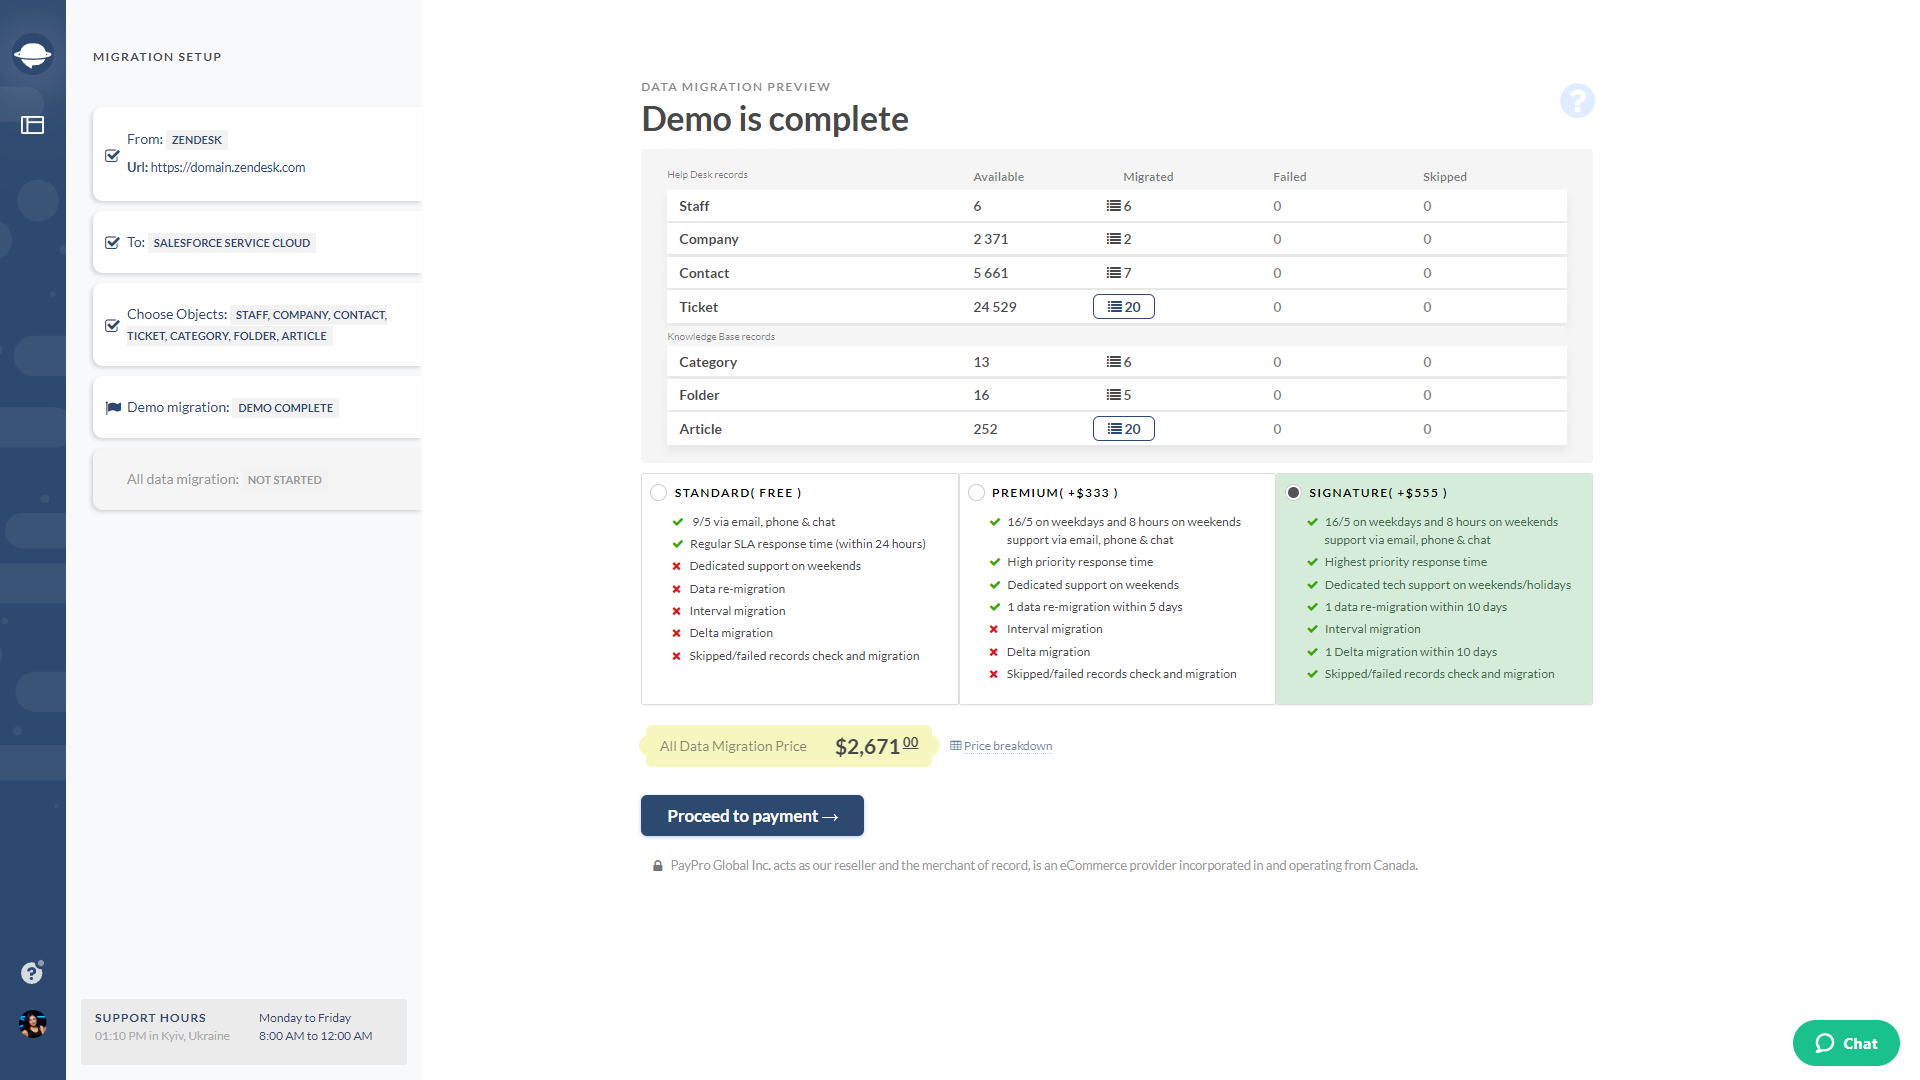Open help center icon in bottom sidebar
The height and width of the screenshot is (1080, 1920).
(x=32, y=972)
